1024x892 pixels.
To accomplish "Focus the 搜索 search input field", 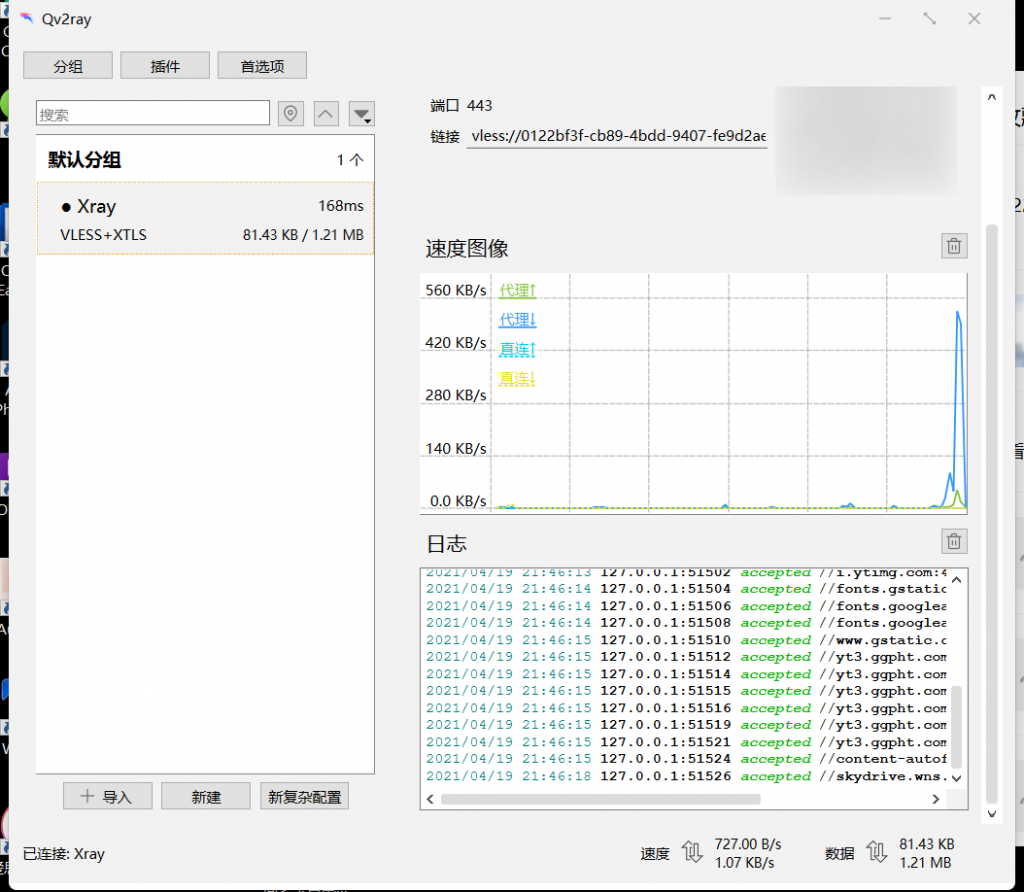I will pyautogui.click(x=153, y=114).
